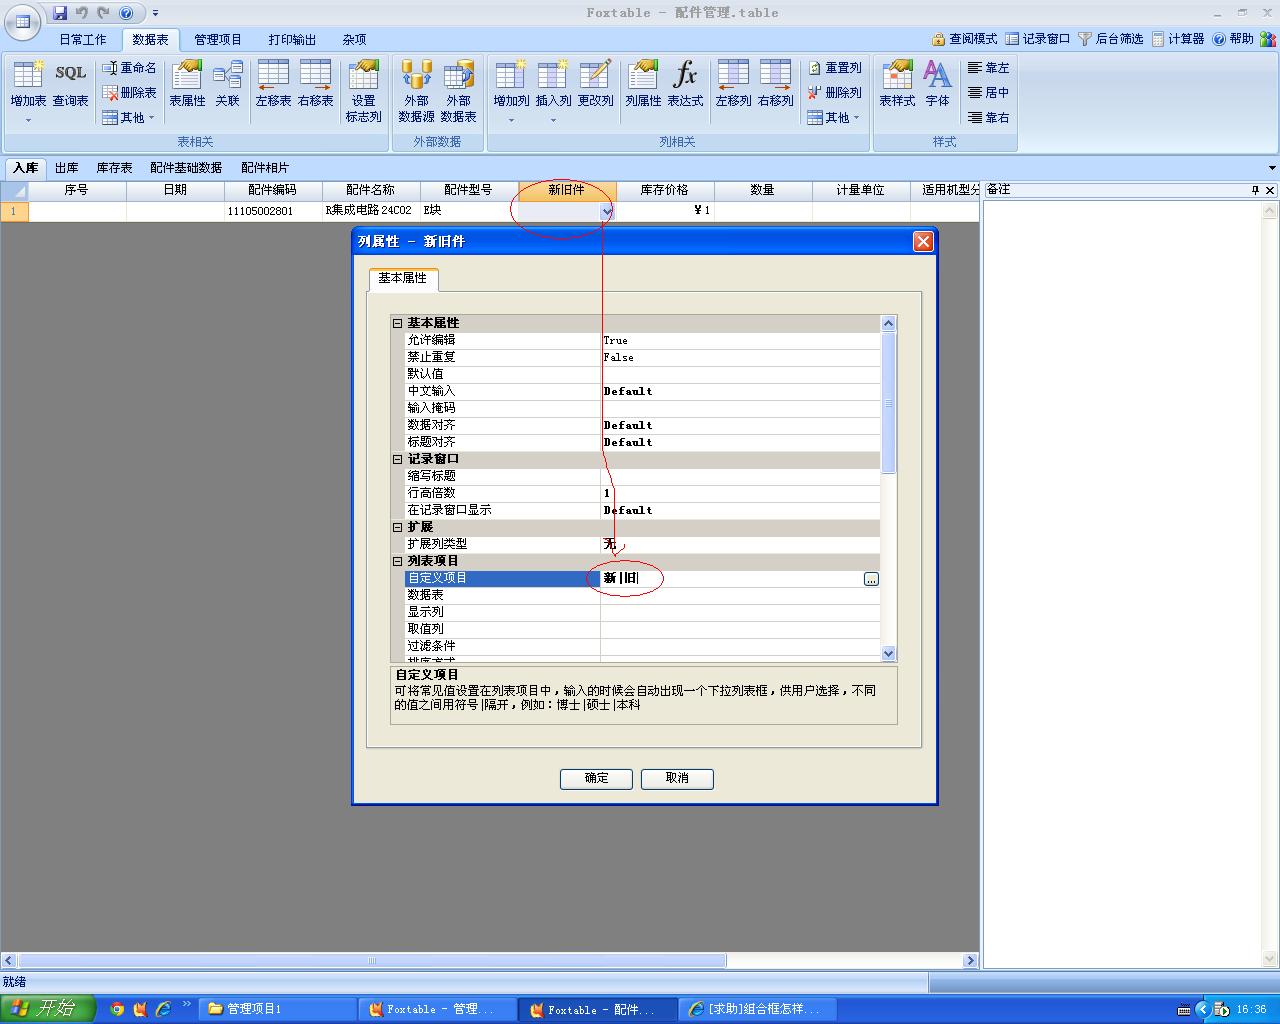
Task: Collapse the 扩展 property group
Action: coord(397,527)
